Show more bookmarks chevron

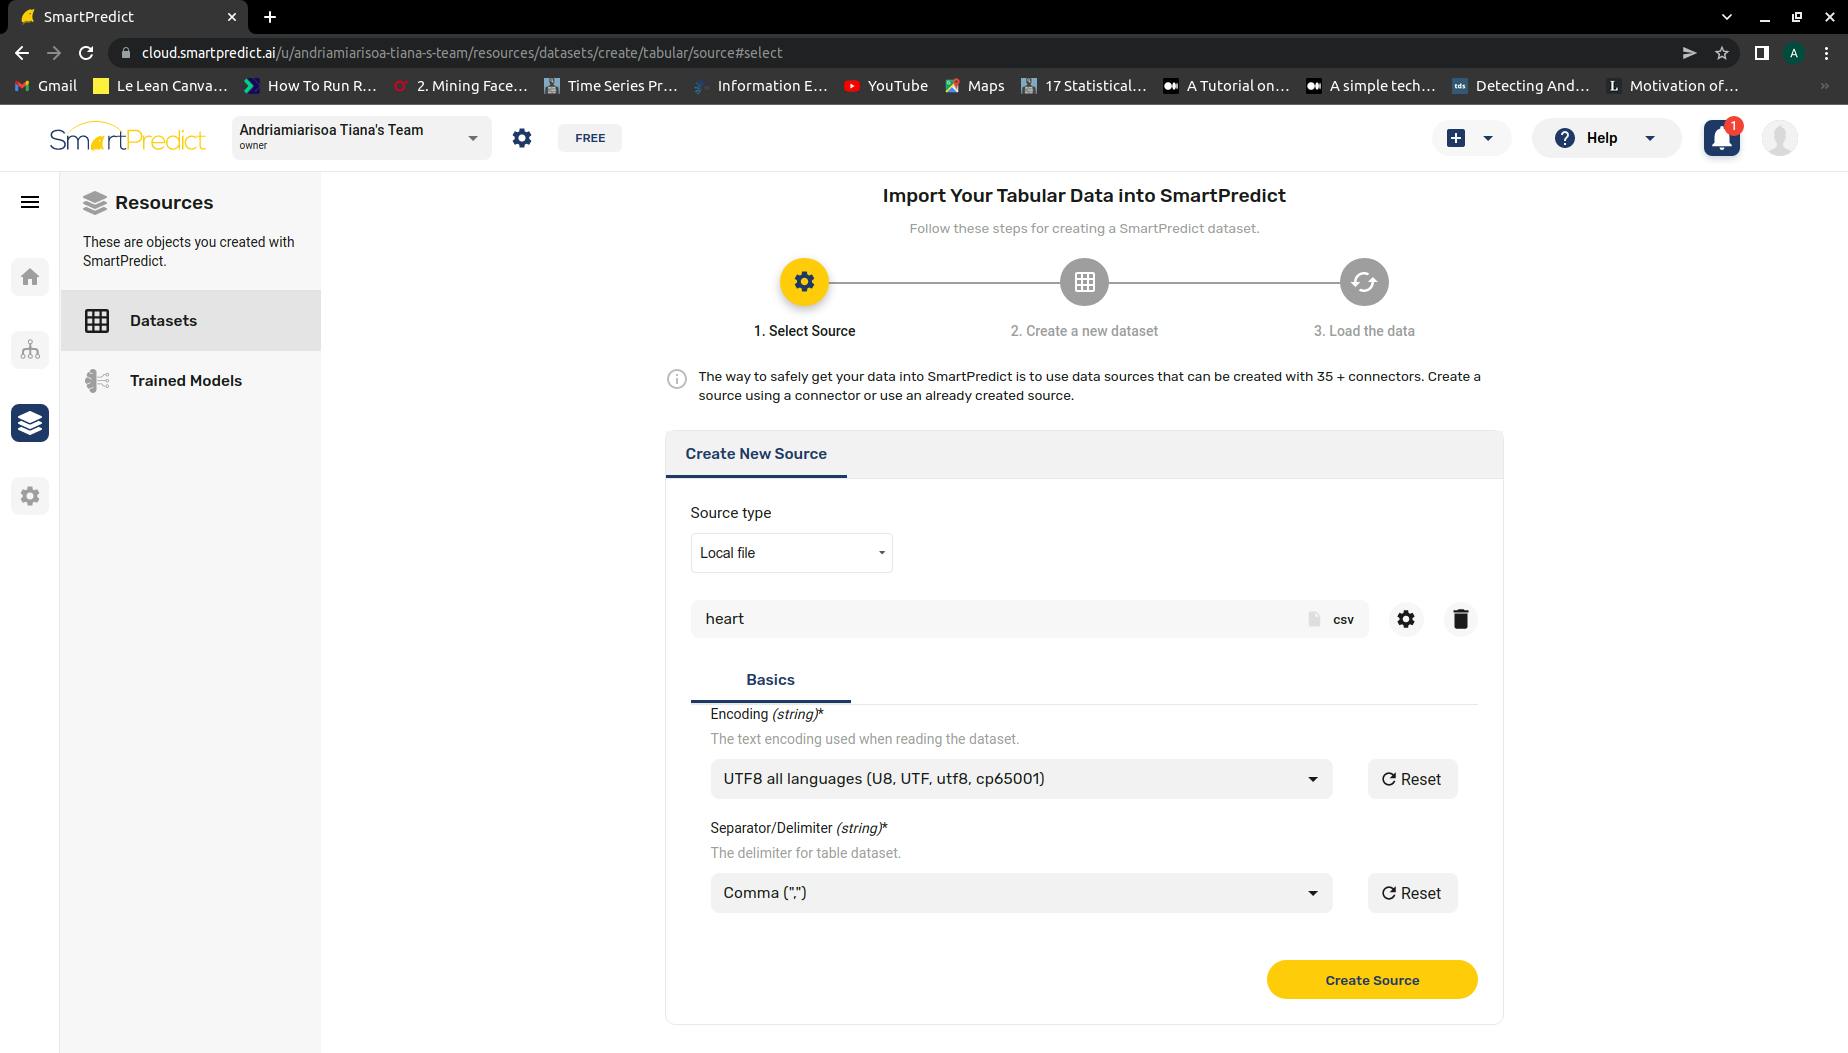tap(1824, 86)
